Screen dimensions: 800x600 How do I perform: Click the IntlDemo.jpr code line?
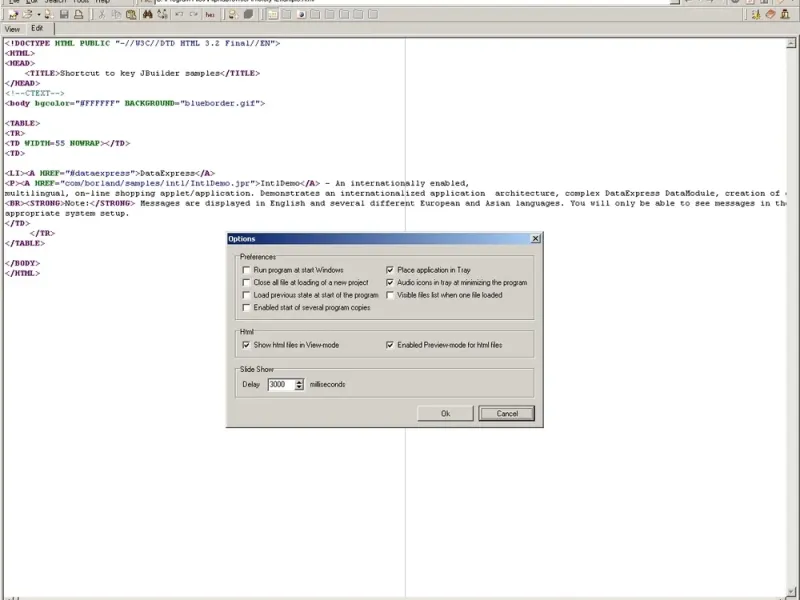[237, 183]
